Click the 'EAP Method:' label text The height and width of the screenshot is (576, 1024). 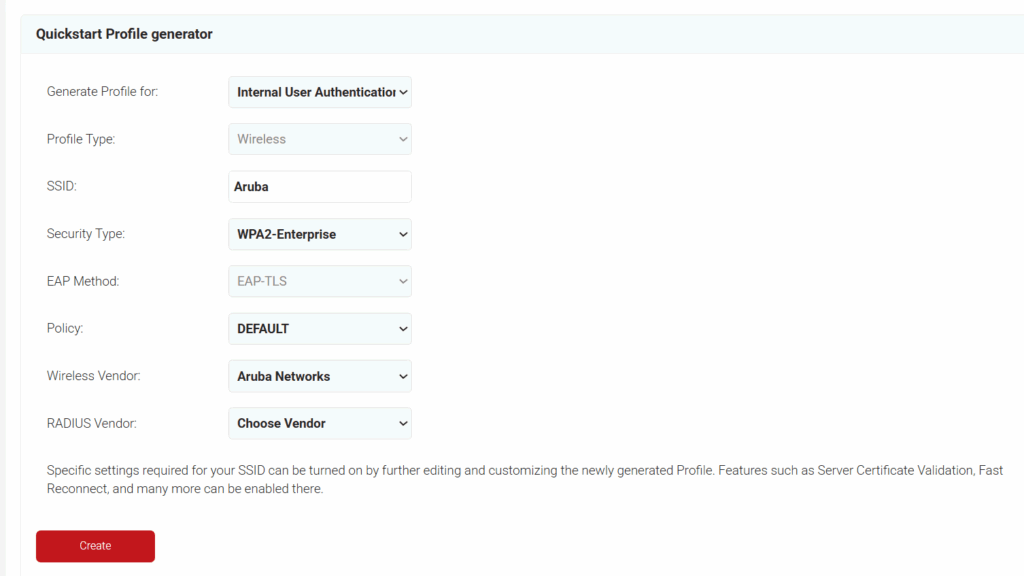pos(83,281)
